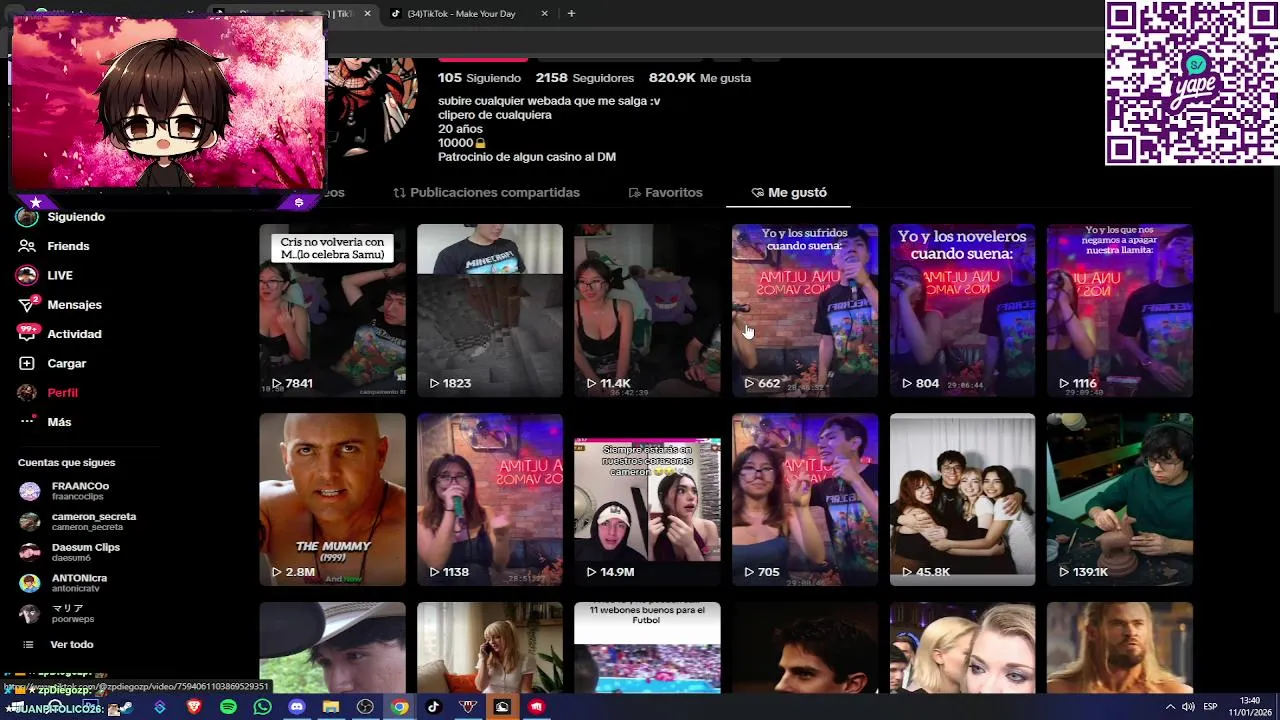Open Minecraft video with 1823 views

click(x=490, y=310)
